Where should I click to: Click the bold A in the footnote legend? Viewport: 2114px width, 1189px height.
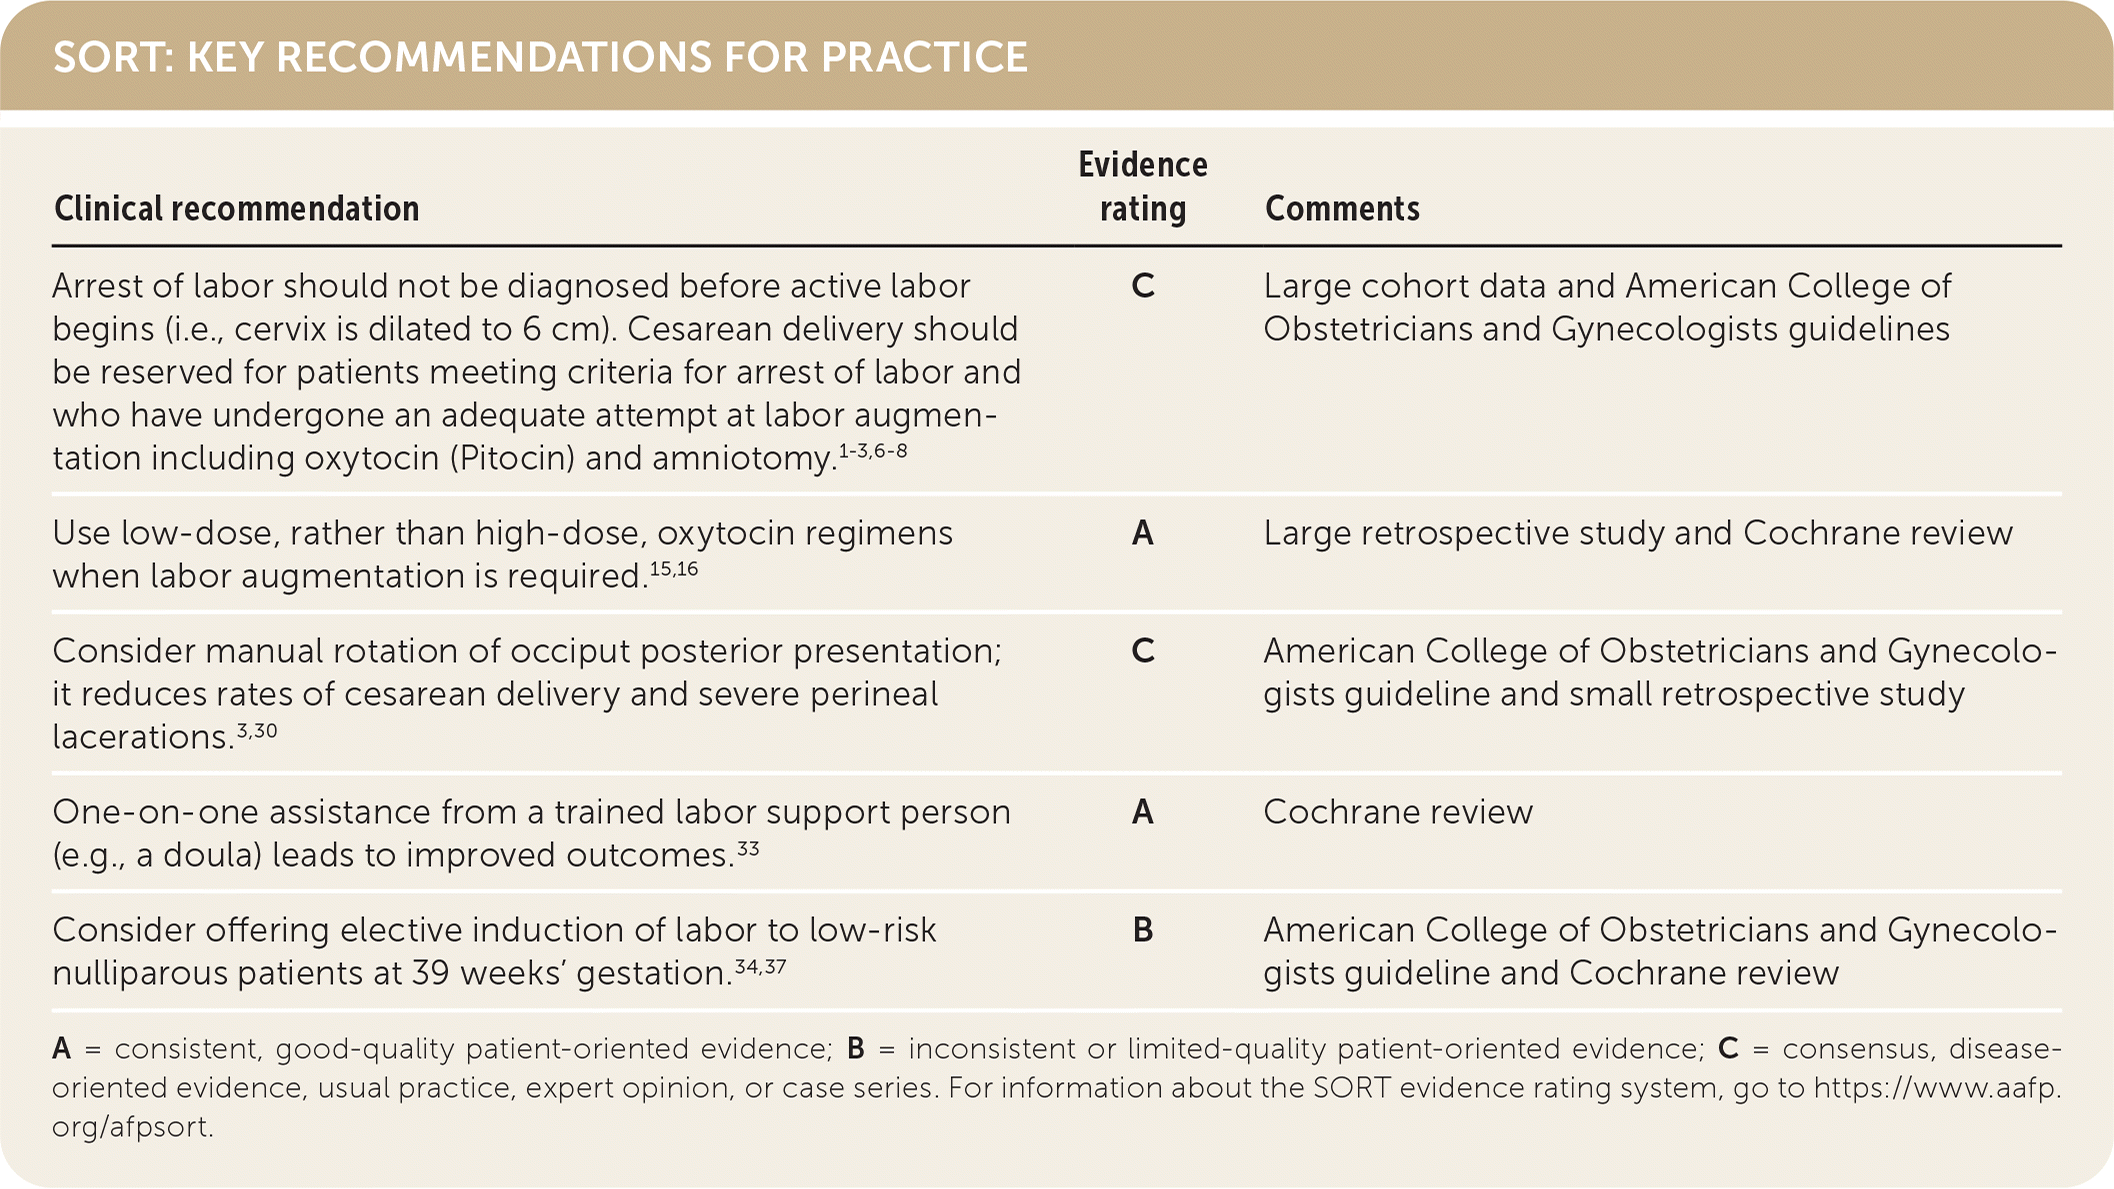(62, 1049)
